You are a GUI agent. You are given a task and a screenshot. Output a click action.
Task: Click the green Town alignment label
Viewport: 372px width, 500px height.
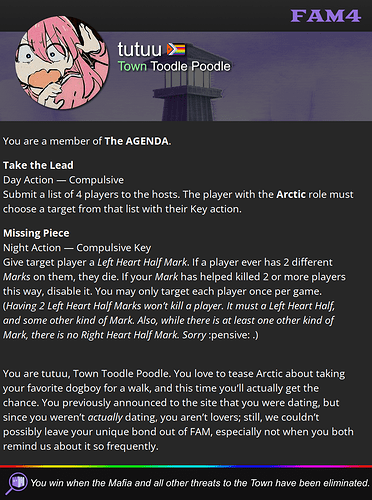click(132, 66)
